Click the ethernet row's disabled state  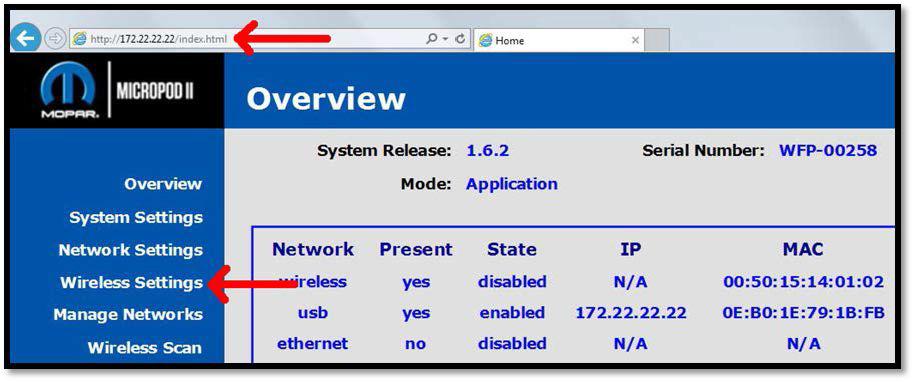click(x=512, y=344)
